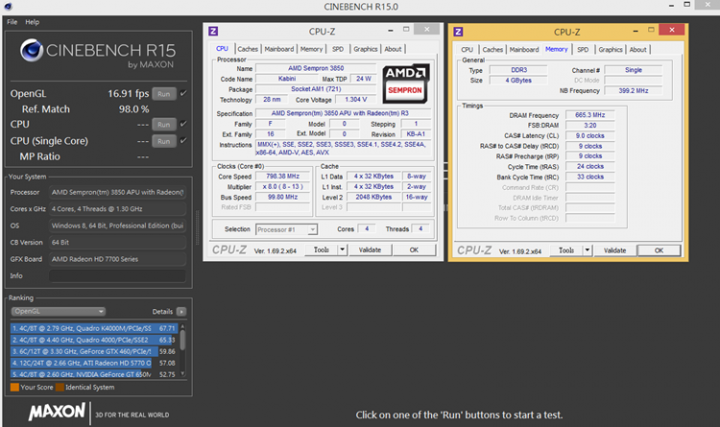720x427 pixels.
Task: Switch to SPD tab in left CPU-Z
Action: click(x=338, y=49)
